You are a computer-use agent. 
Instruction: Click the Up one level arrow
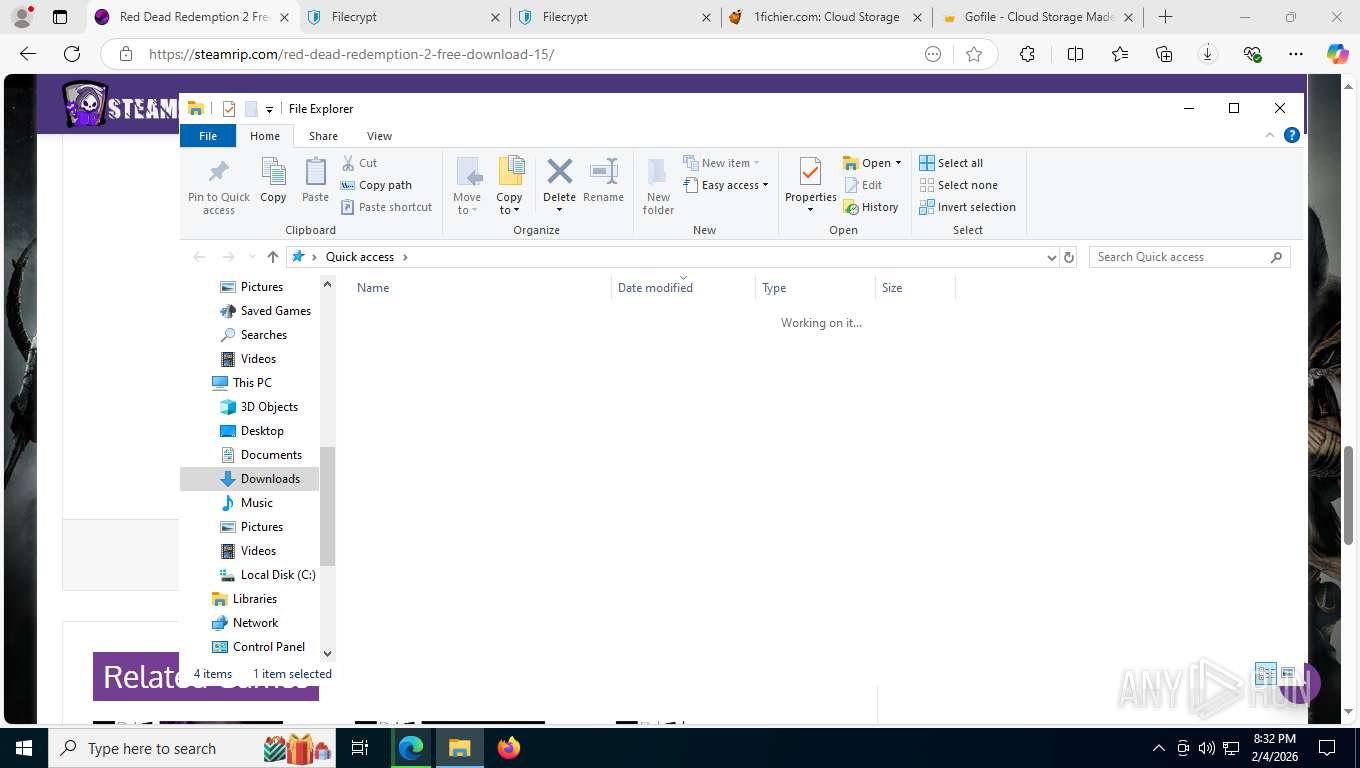pos(273,257)
